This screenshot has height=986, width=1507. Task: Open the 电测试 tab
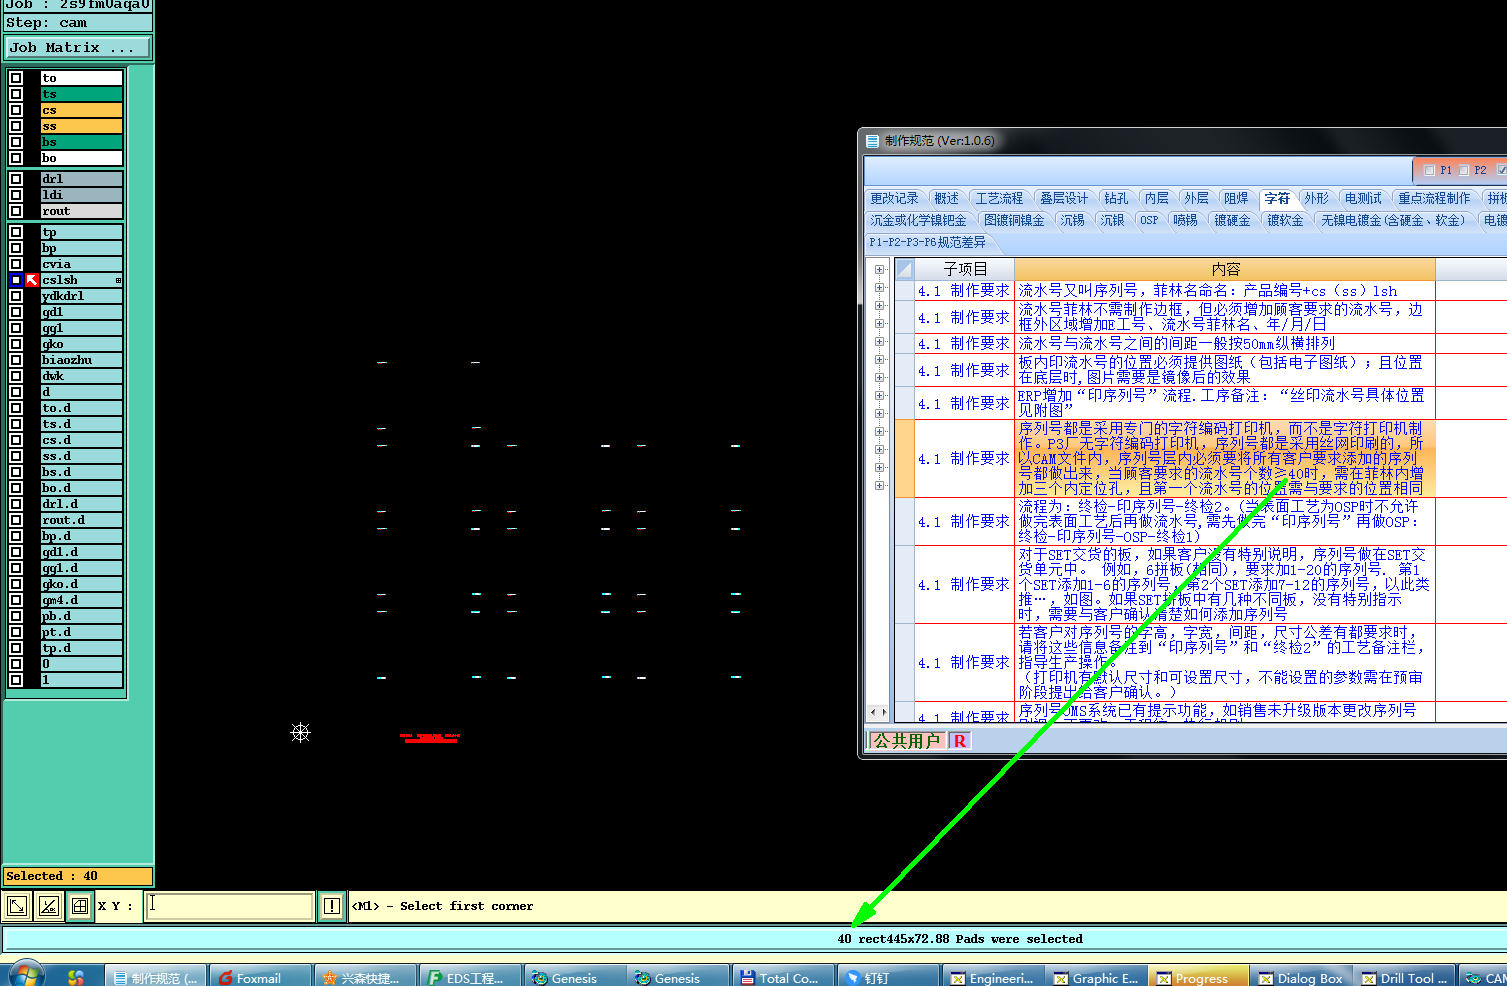(x=1363, y=199)
